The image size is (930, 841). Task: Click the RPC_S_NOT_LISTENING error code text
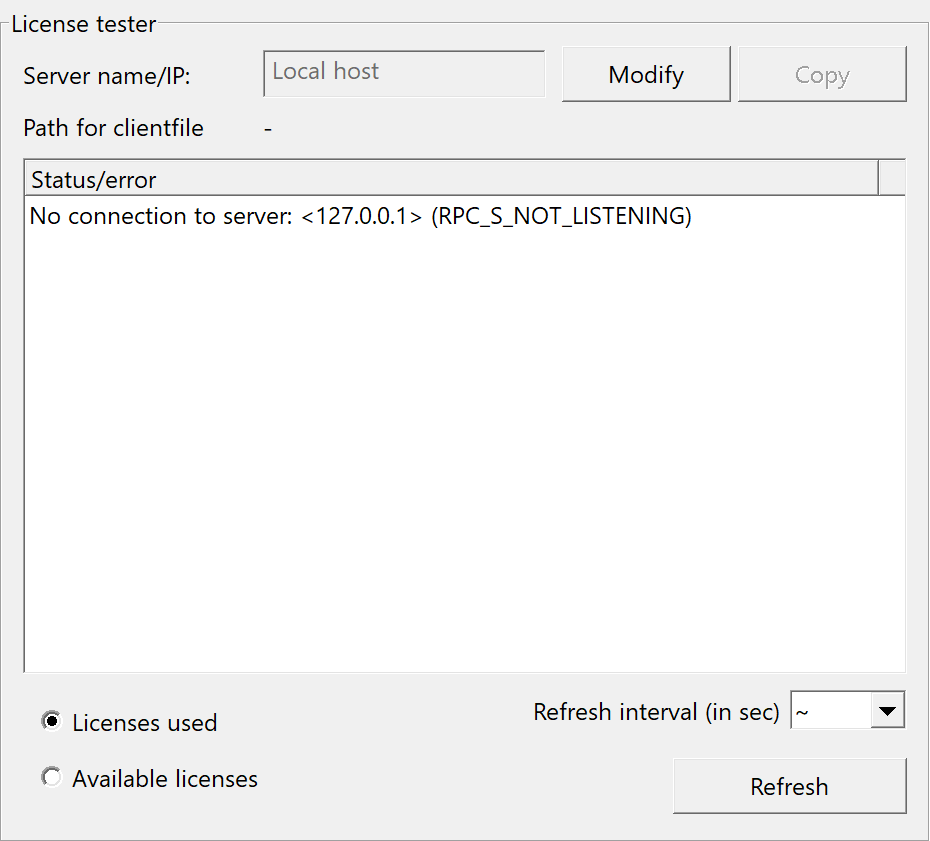(x=561, y=217)
